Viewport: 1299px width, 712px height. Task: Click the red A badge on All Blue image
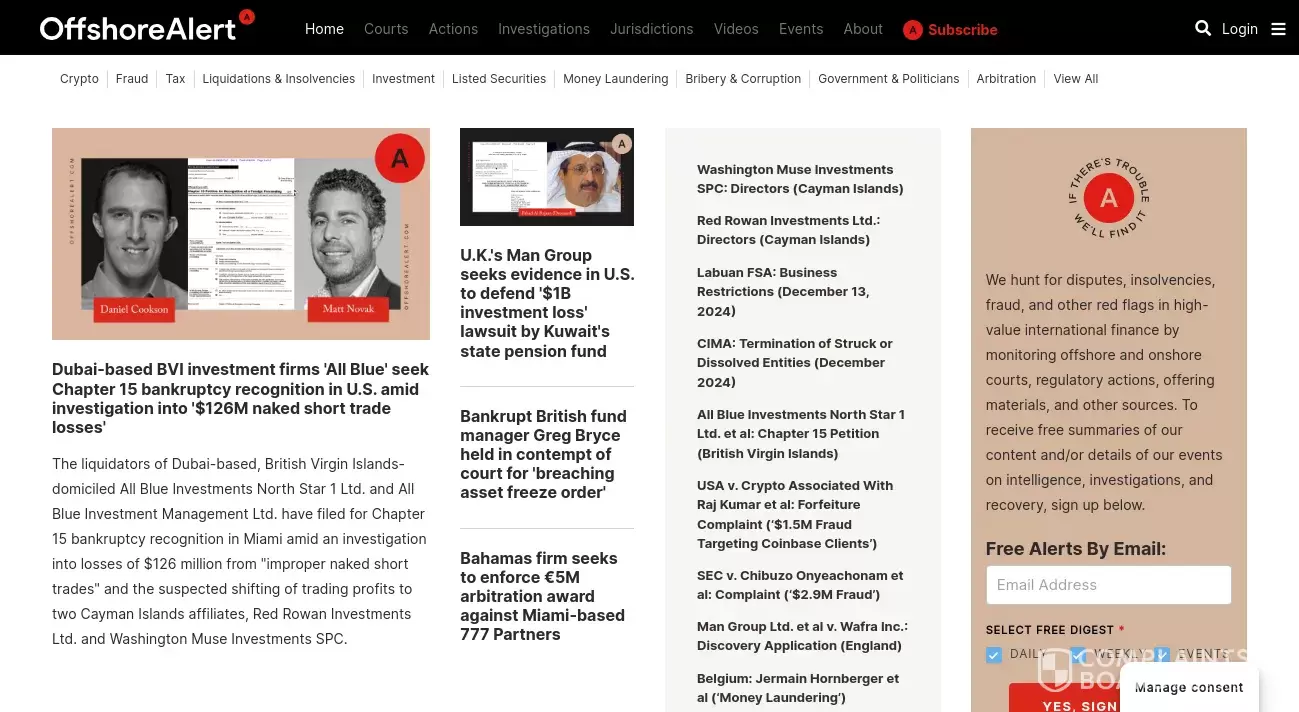(x=400, y=158)
